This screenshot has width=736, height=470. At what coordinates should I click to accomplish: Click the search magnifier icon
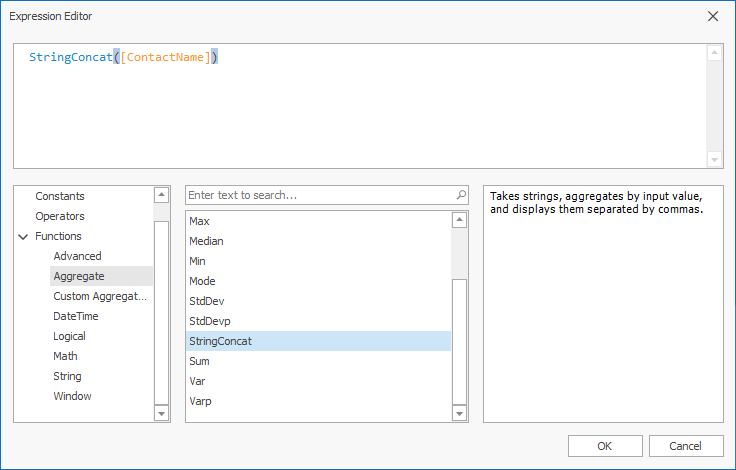click(461, 195)
